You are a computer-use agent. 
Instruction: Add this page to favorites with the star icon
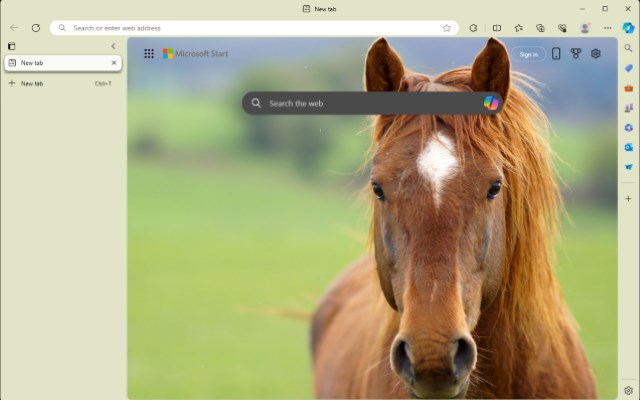(x=447, y=28)
